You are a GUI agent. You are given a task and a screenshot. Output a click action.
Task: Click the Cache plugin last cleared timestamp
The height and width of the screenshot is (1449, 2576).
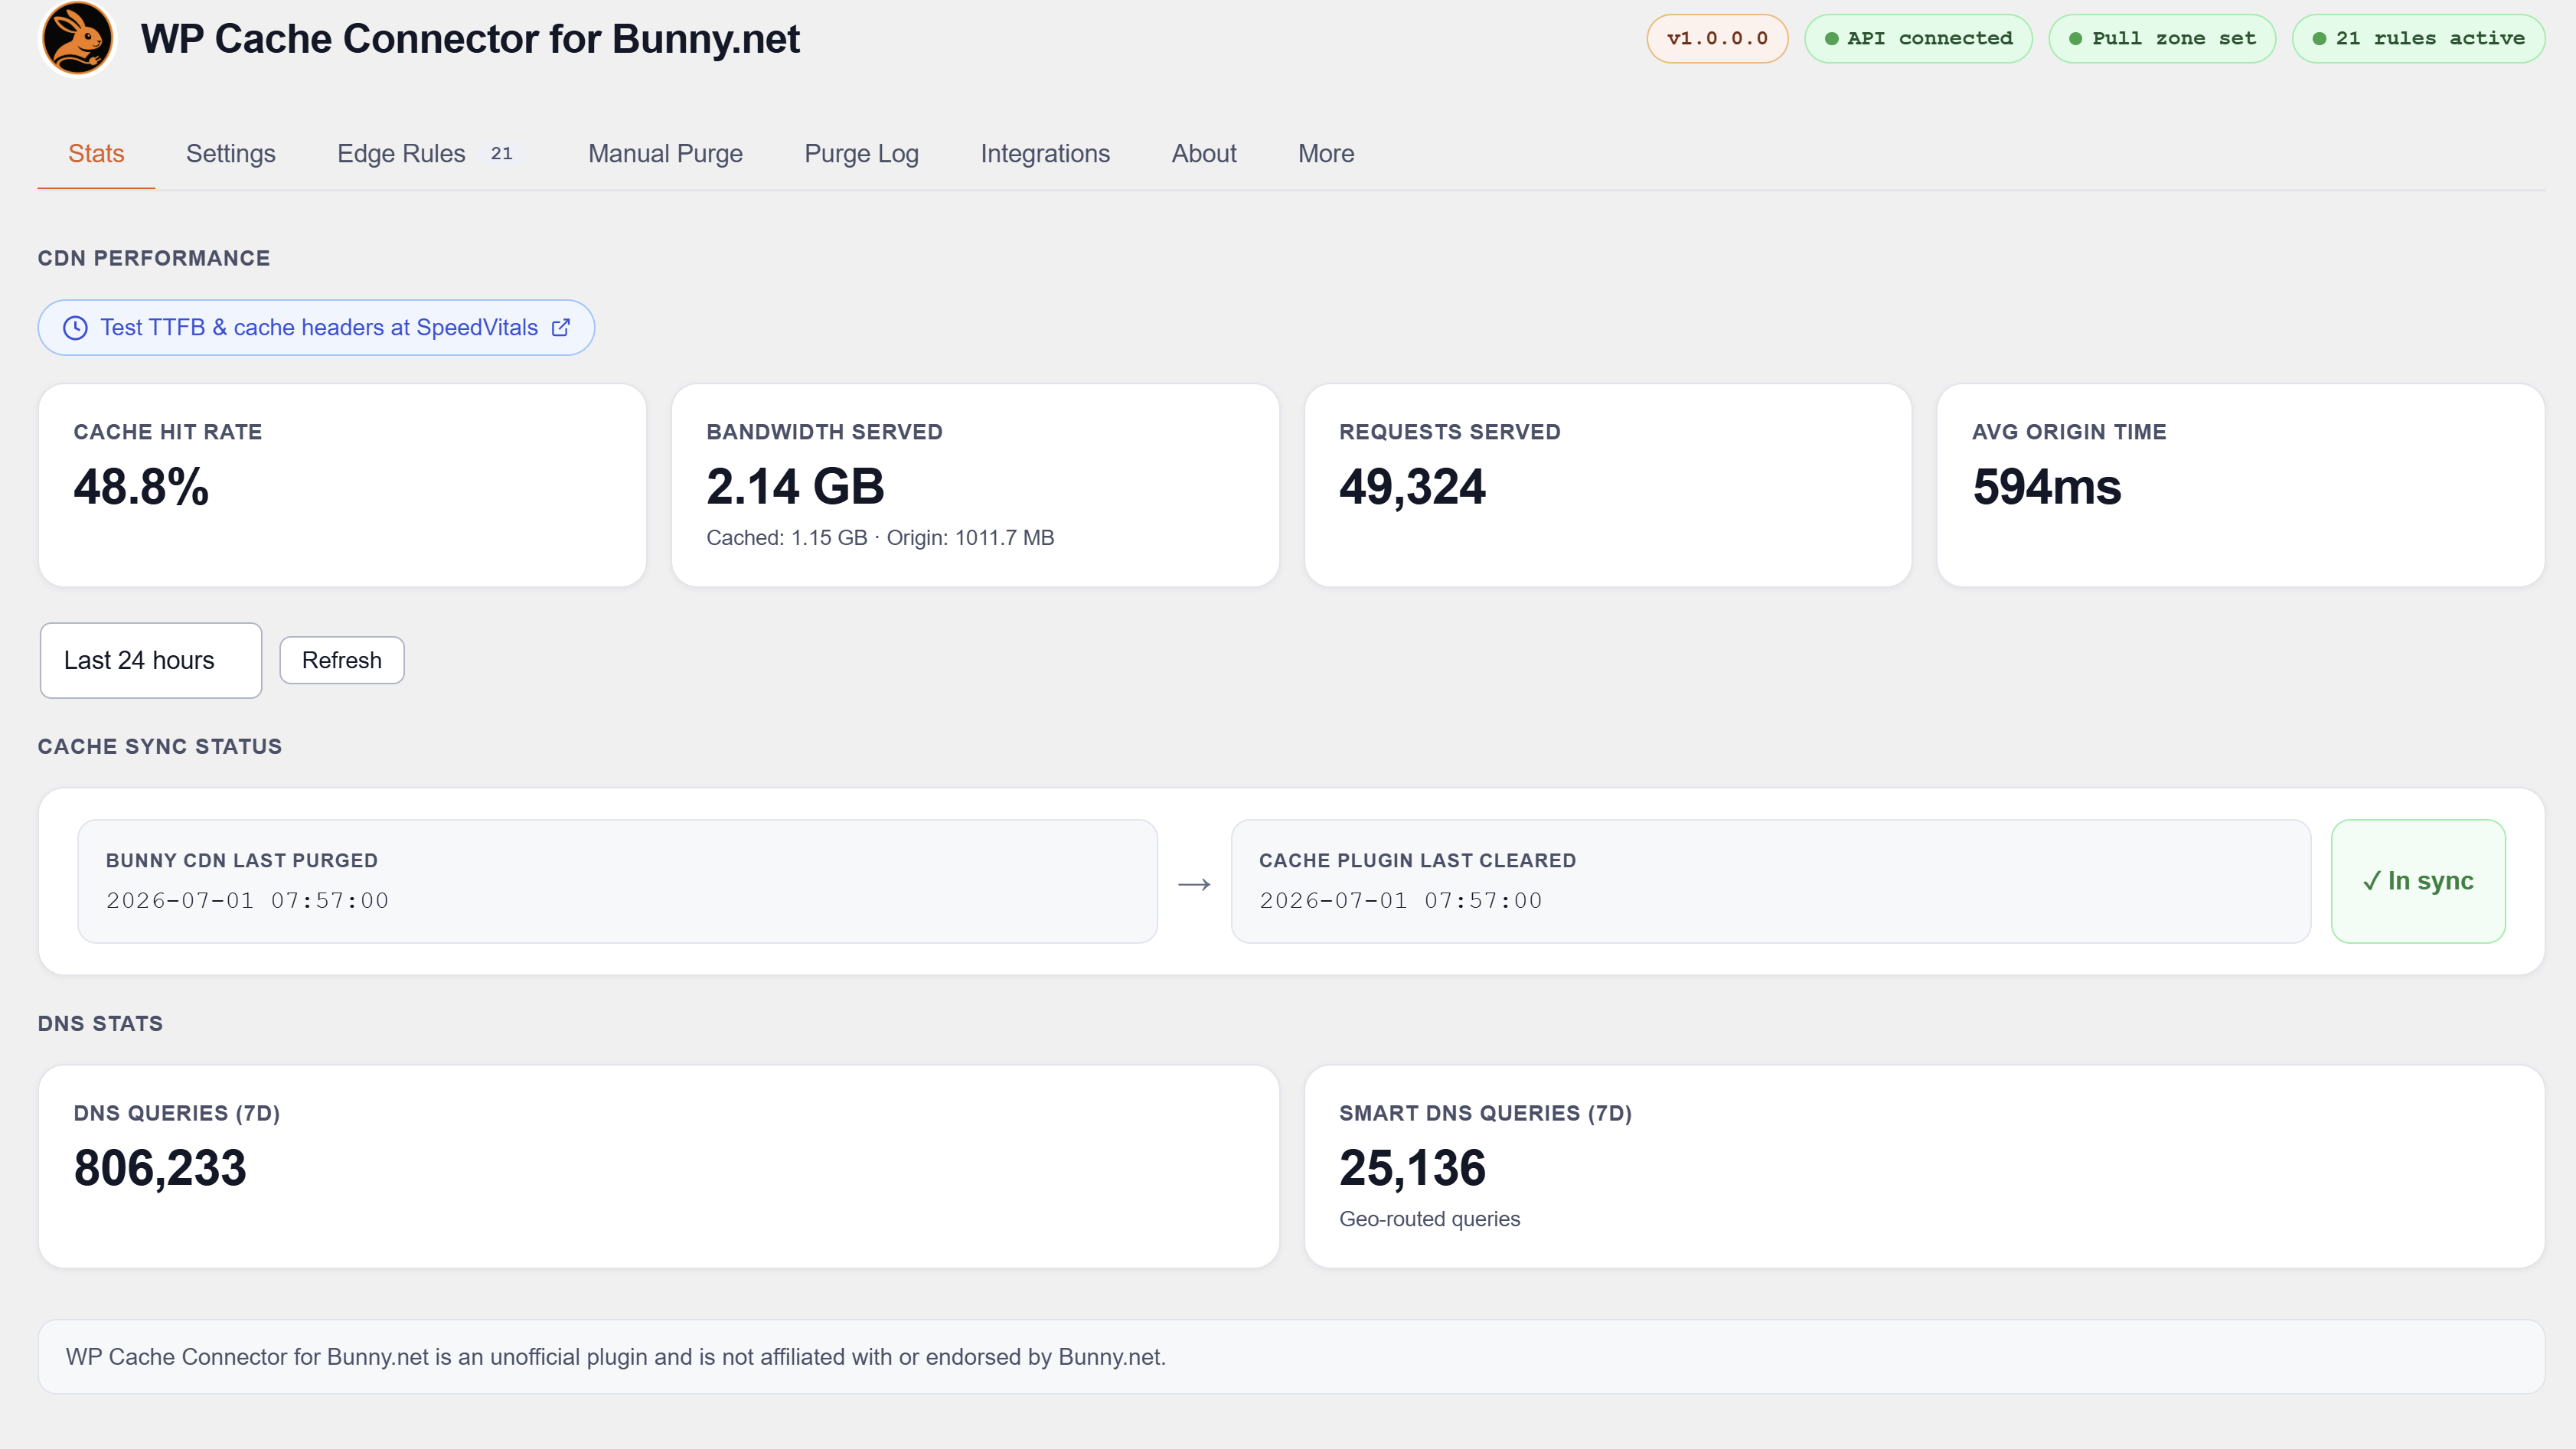1400,901
